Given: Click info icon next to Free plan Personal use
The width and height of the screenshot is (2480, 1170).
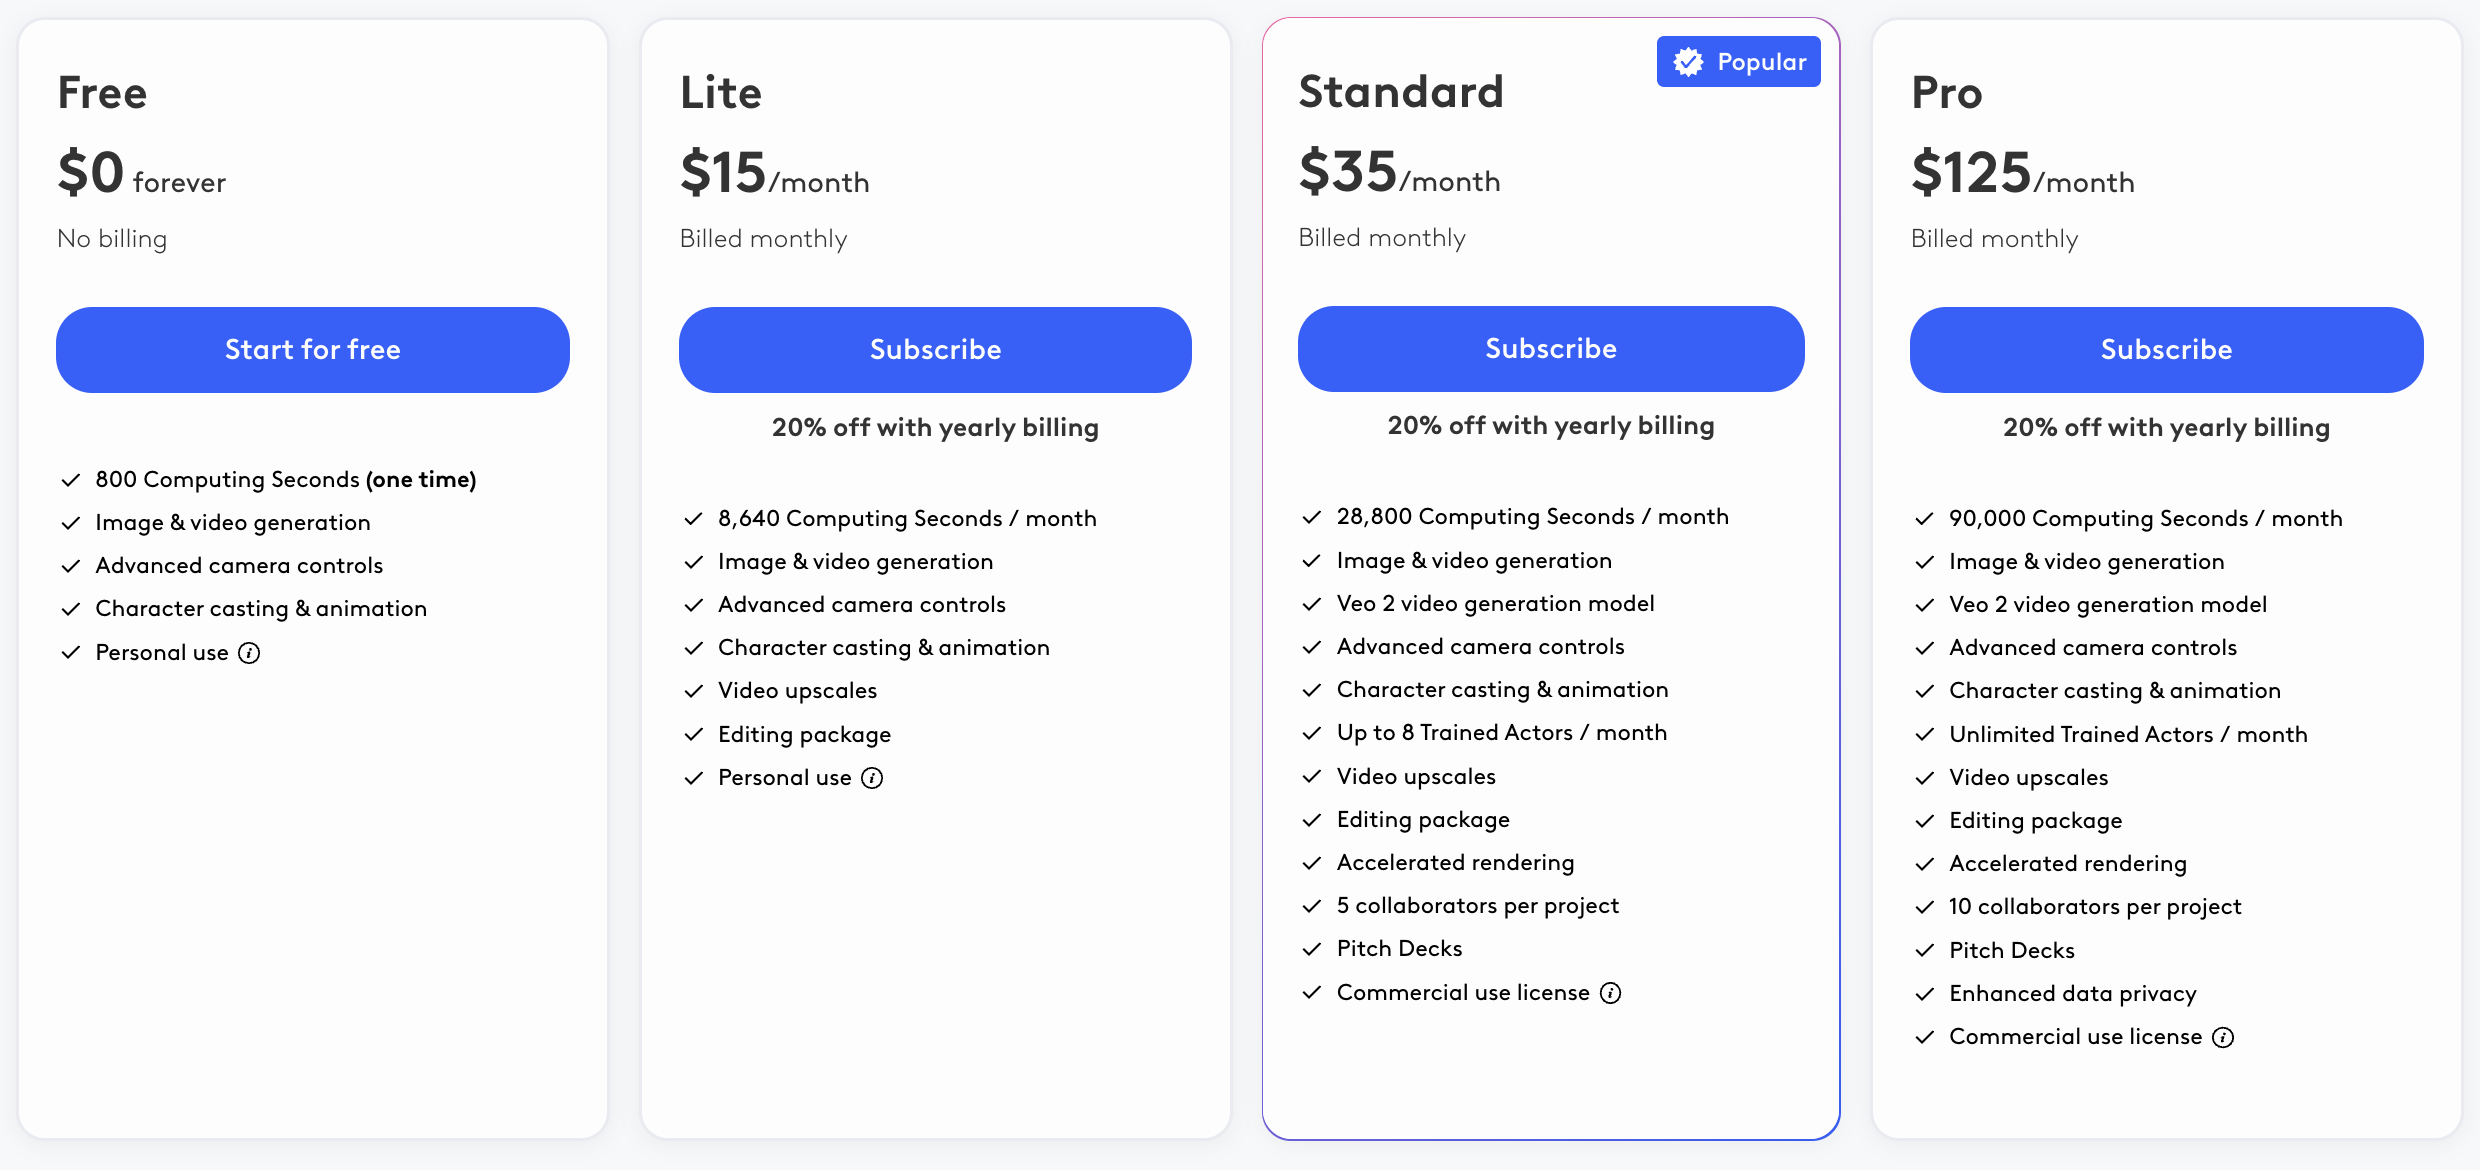Looking at the screenshot, I should (x=249, y=653).
